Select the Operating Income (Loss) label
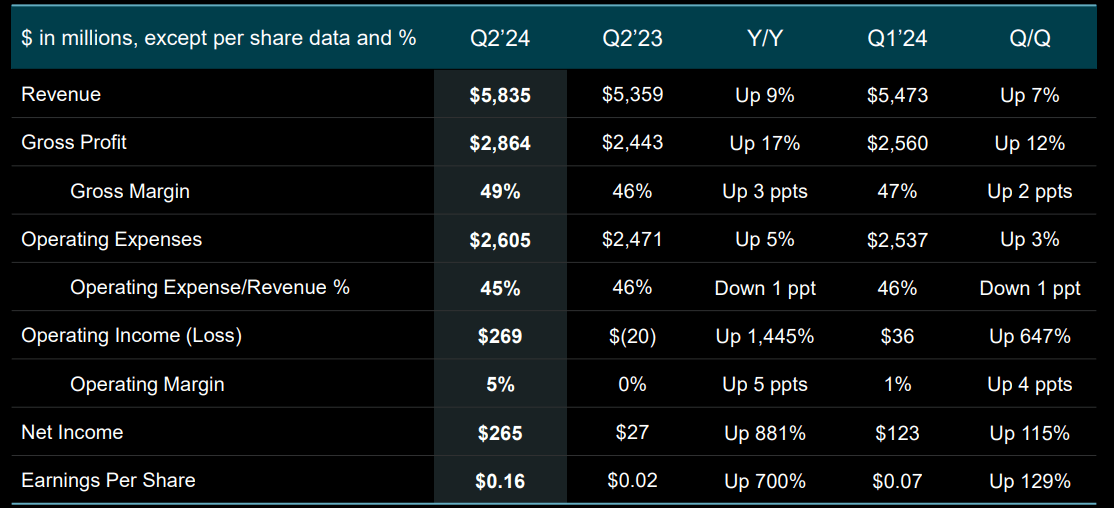Screen dimensions: 1114x508 coord(131,336)
